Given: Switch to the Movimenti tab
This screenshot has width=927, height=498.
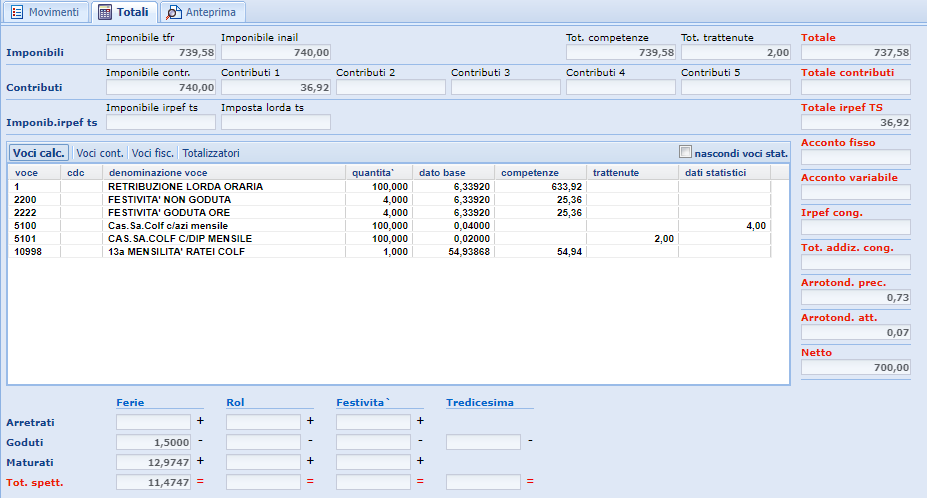Looking at the screenshot, I should coord(46,12).
